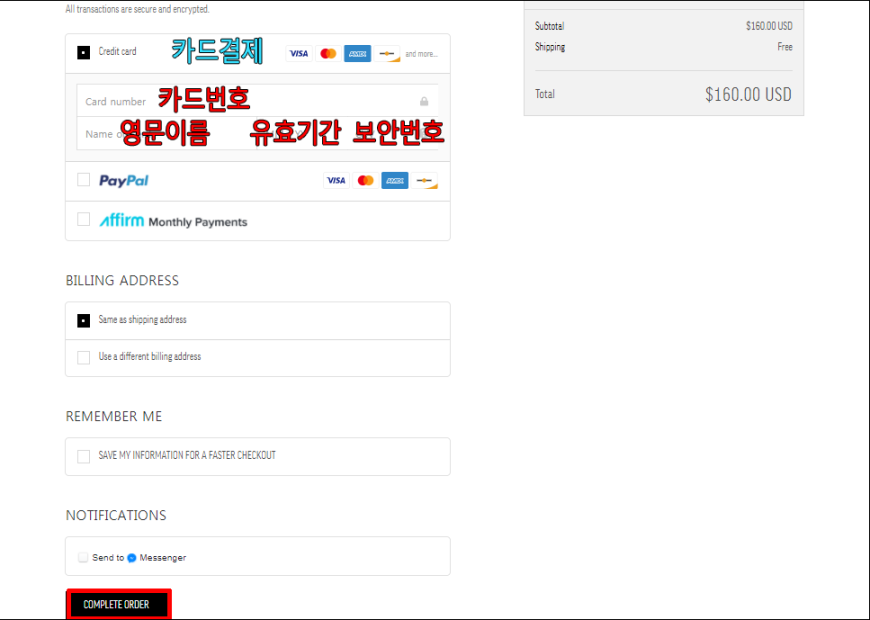870x620 pixels.
Task: Click the Visa icon in PayPal row
Action: 336,180
